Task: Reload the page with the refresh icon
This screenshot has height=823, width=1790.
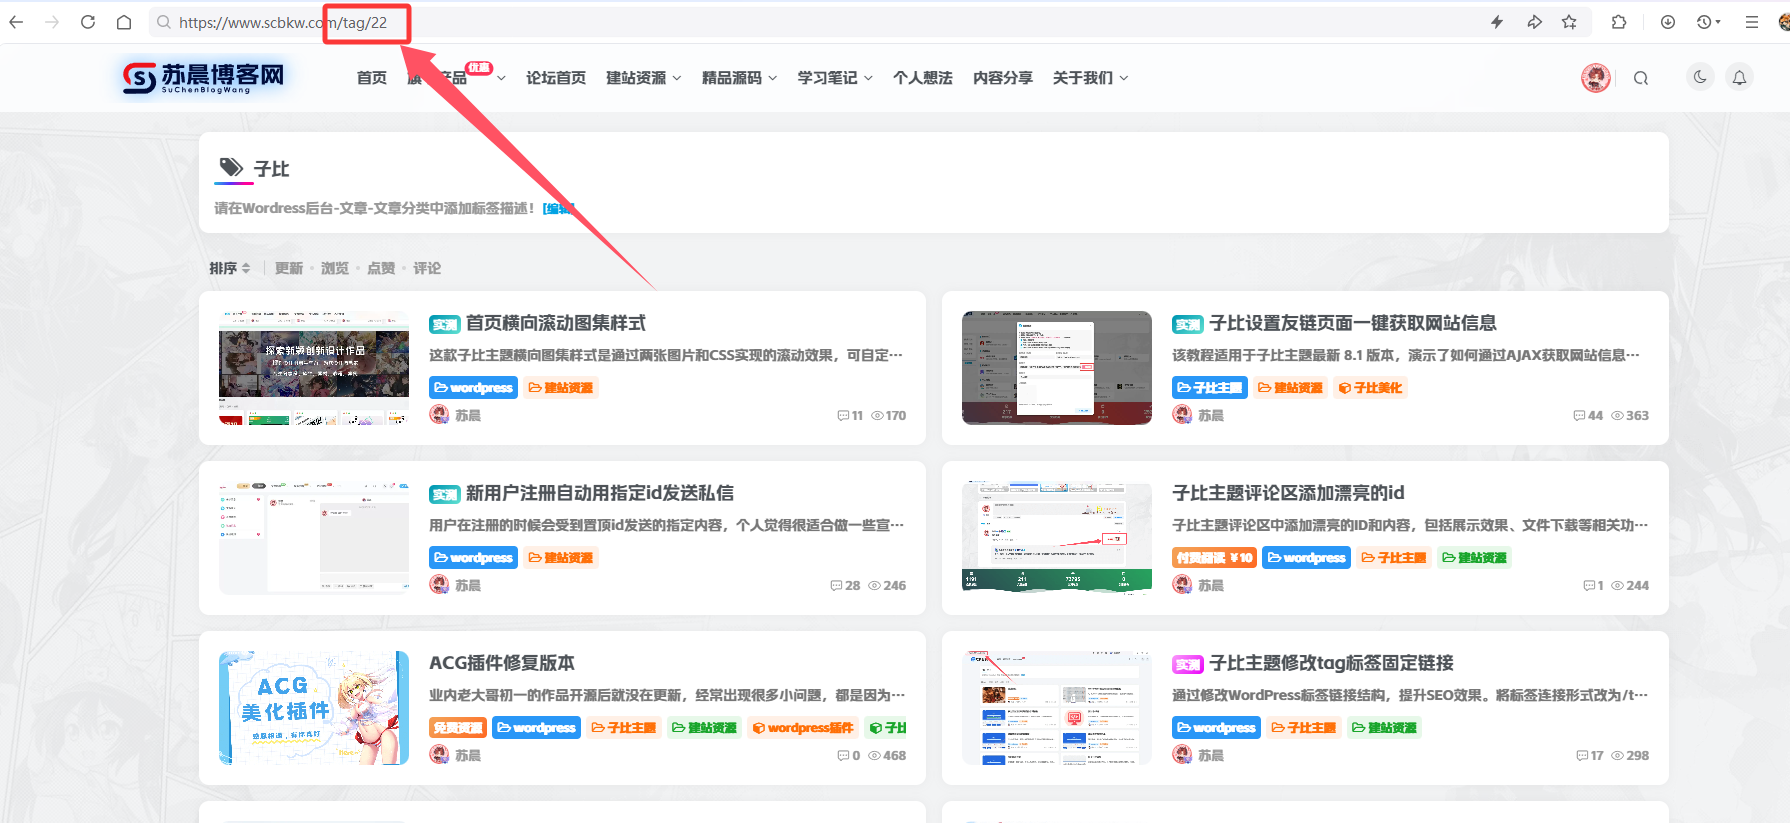Action: pyautogui.click(x=88, y=22)
